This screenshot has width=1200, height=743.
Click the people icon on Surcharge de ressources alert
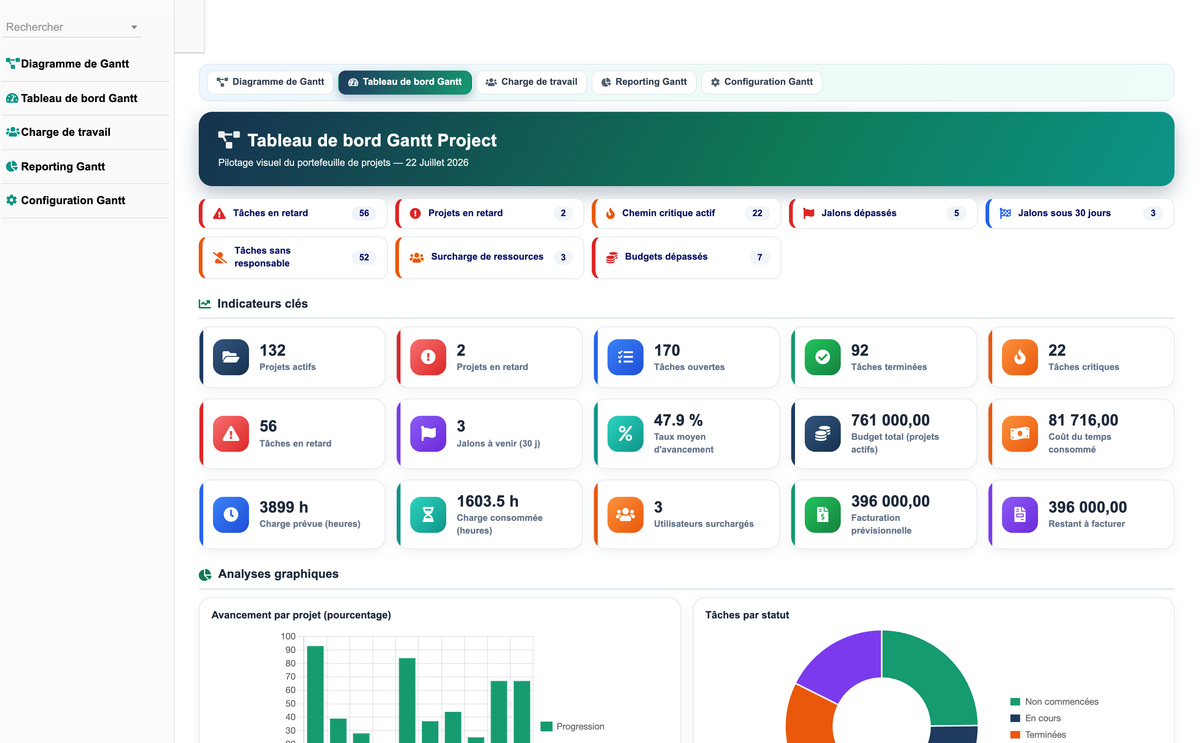(416, 257)
